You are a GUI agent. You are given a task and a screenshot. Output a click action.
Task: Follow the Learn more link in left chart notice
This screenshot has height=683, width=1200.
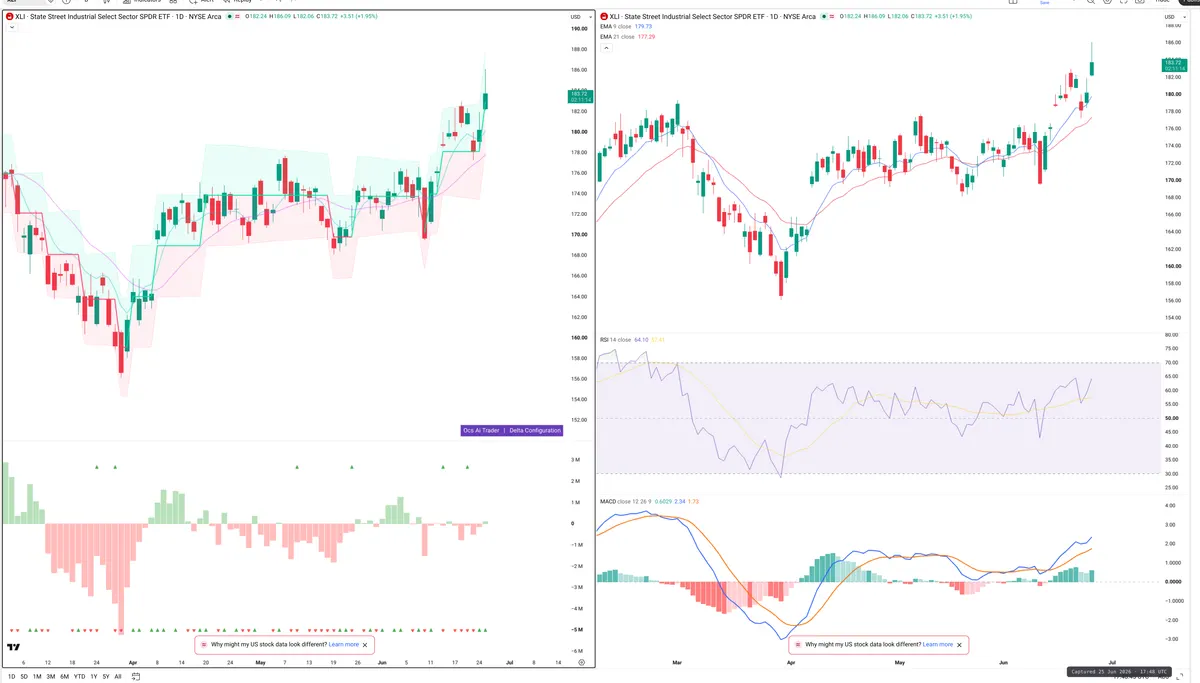343,644
